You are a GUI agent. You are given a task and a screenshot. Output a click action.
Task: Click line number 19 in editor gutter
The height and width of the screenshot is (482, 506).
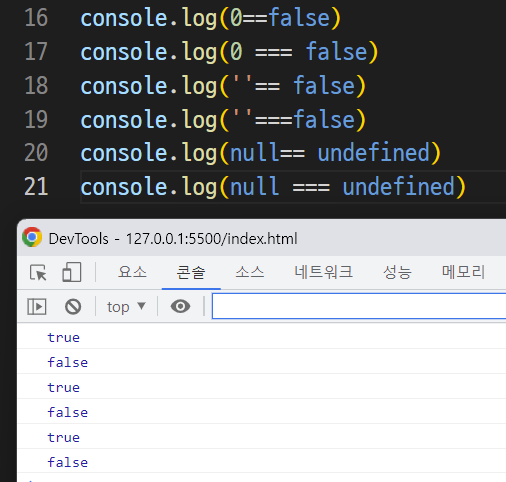pyautogui.click(x=36, y=119)
